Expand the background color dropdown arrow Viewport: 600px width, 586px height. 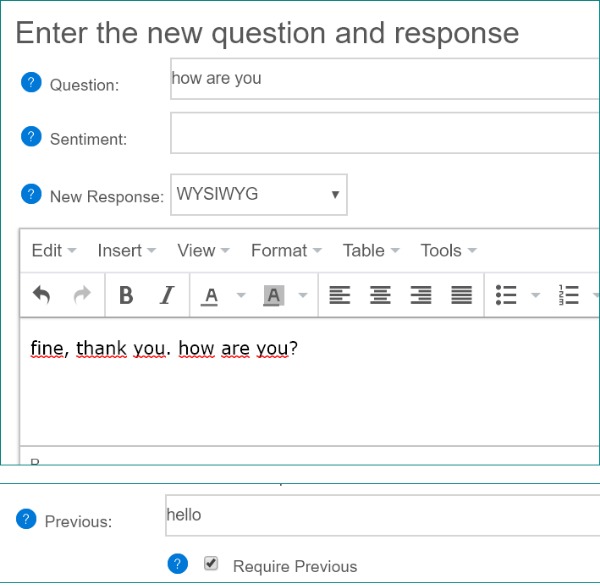point(302,295)
